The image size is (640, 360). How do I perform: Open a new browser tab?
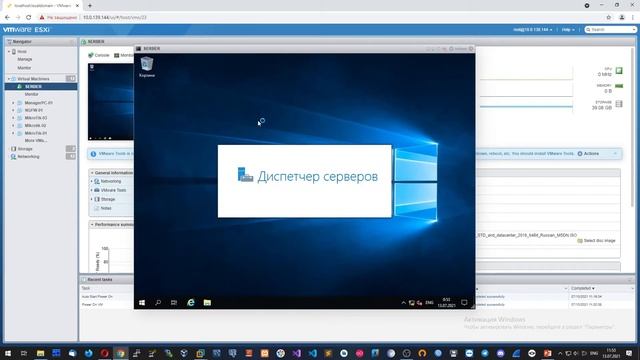pyautogui.click(x=90, y=6)
